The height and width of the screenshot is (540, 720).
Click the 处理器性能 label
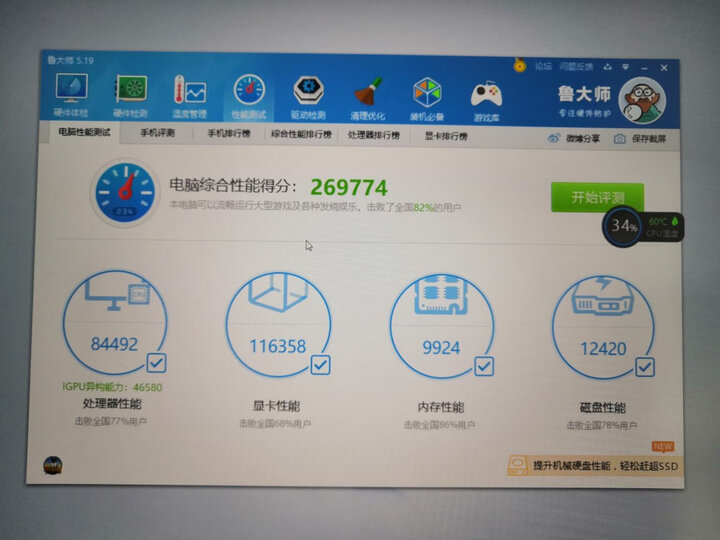click(112, 404)
